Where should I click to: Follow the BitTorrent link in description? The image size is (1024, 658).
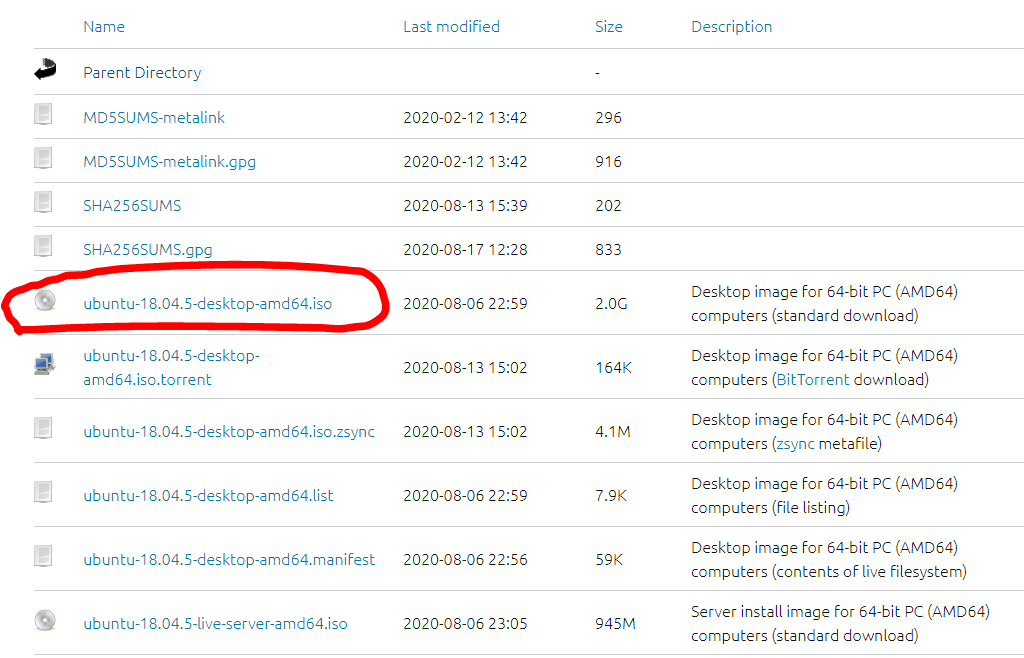[x=813, y=380]
